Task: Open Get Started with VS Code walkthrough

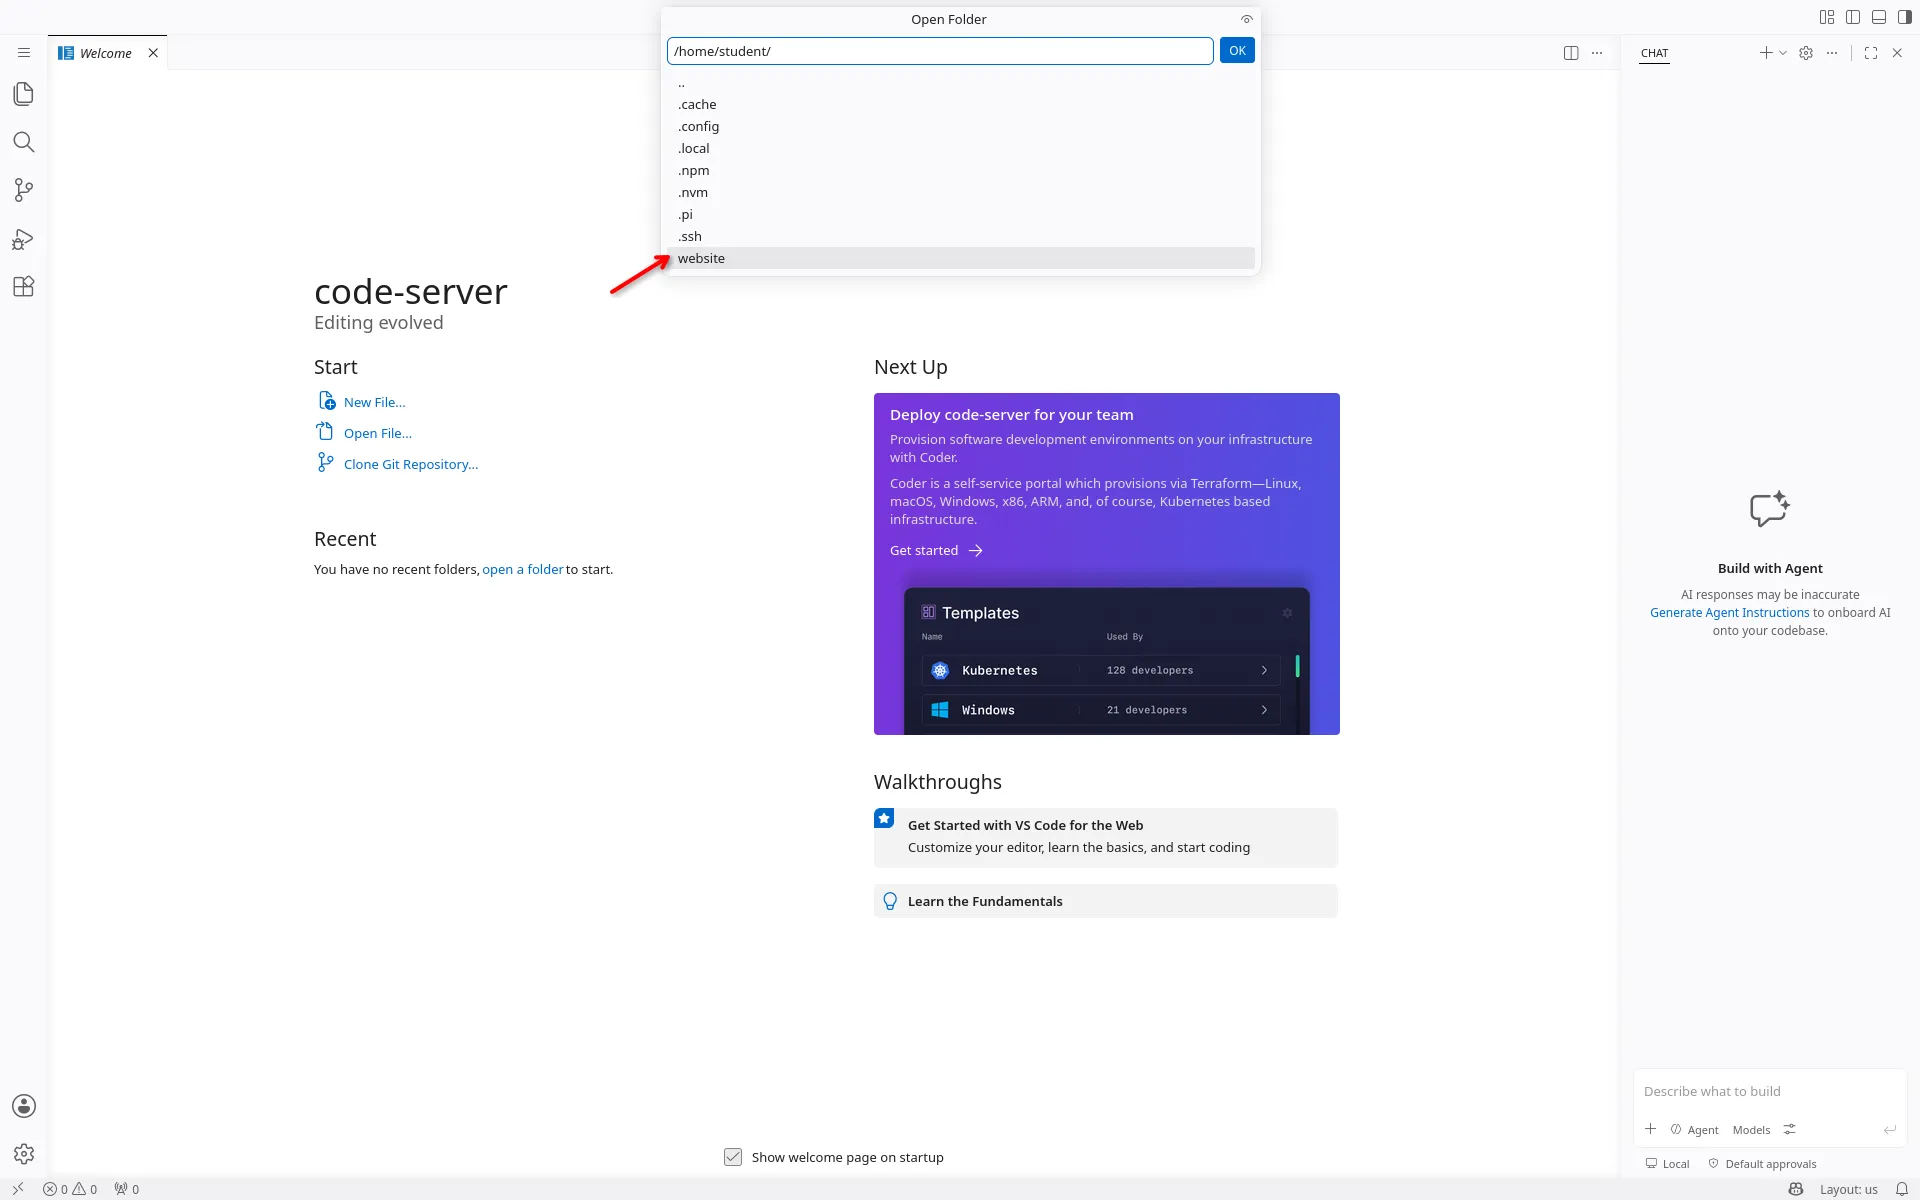Action: (1106, 837)
